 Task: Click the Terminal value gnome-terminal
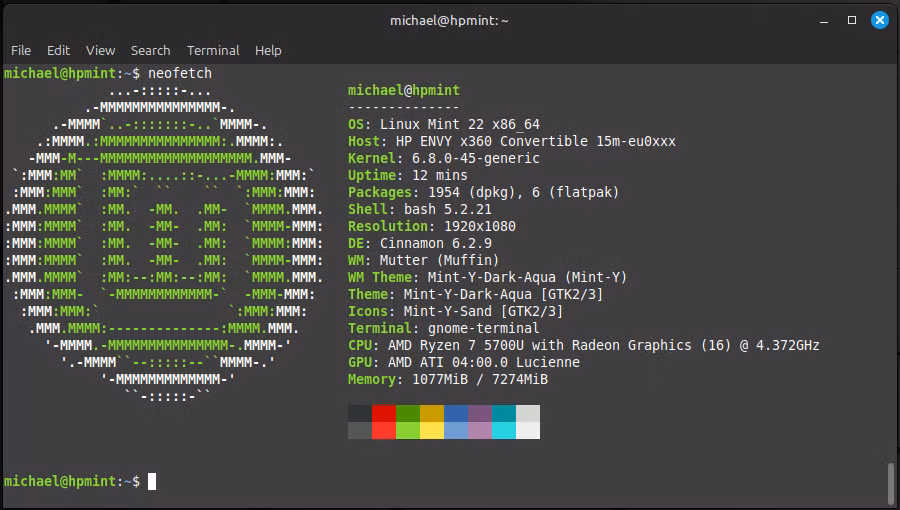[x=483, y=328]
